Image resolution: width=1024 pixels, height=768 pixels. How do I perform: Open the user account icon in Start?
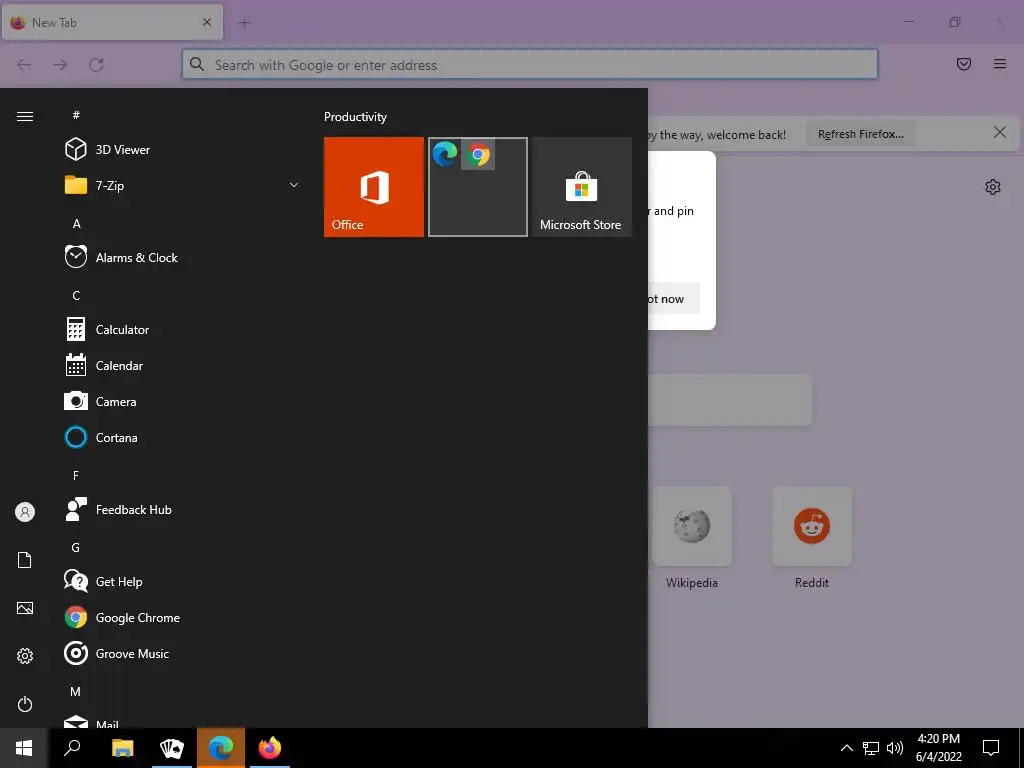point(25,512)
